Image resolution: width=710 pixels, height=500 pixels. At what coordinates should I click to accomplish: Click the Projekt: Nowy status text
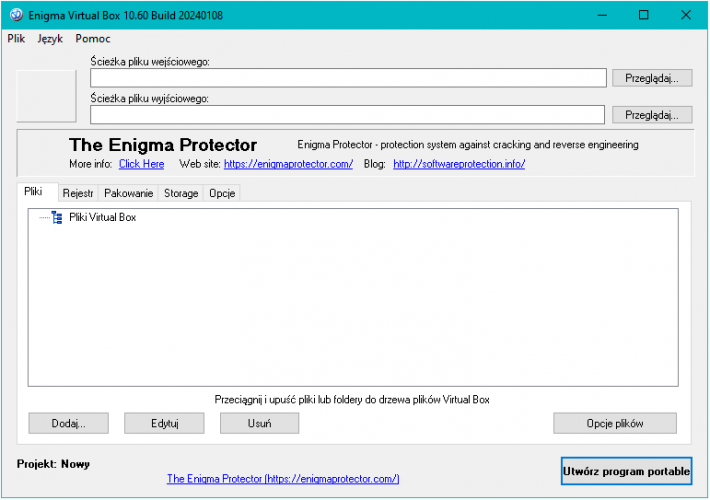click(53, 464)
